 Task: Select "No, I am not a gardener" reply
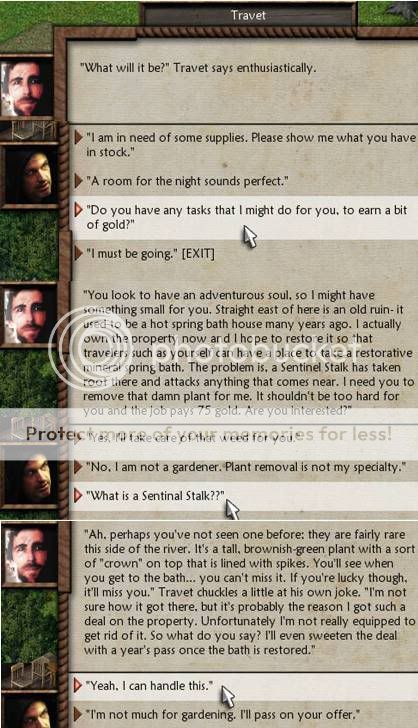tap(246, 467)
